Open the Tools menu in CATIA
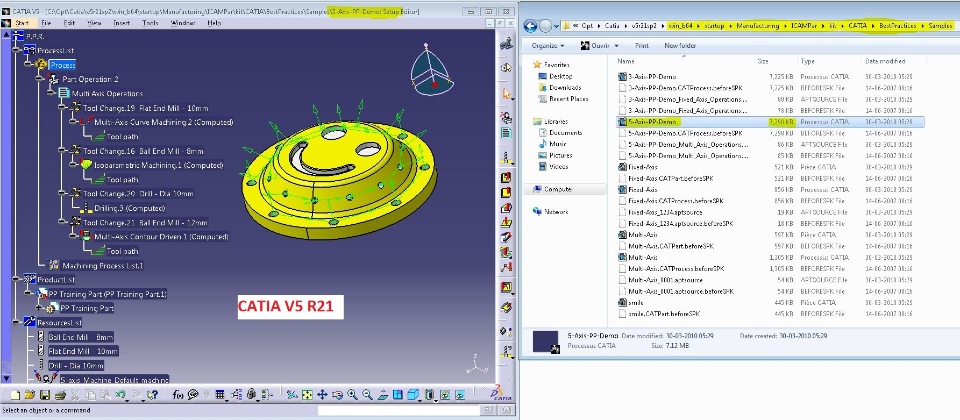The width and height of the screenshot is (960, 420). pyautogui.click(x=150, y=23)
